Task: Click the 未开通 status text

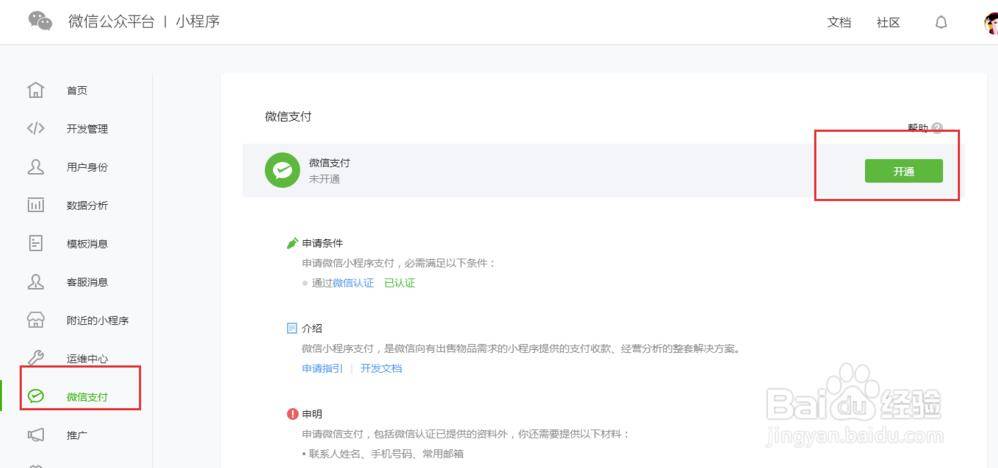Action: coord(325,179)
